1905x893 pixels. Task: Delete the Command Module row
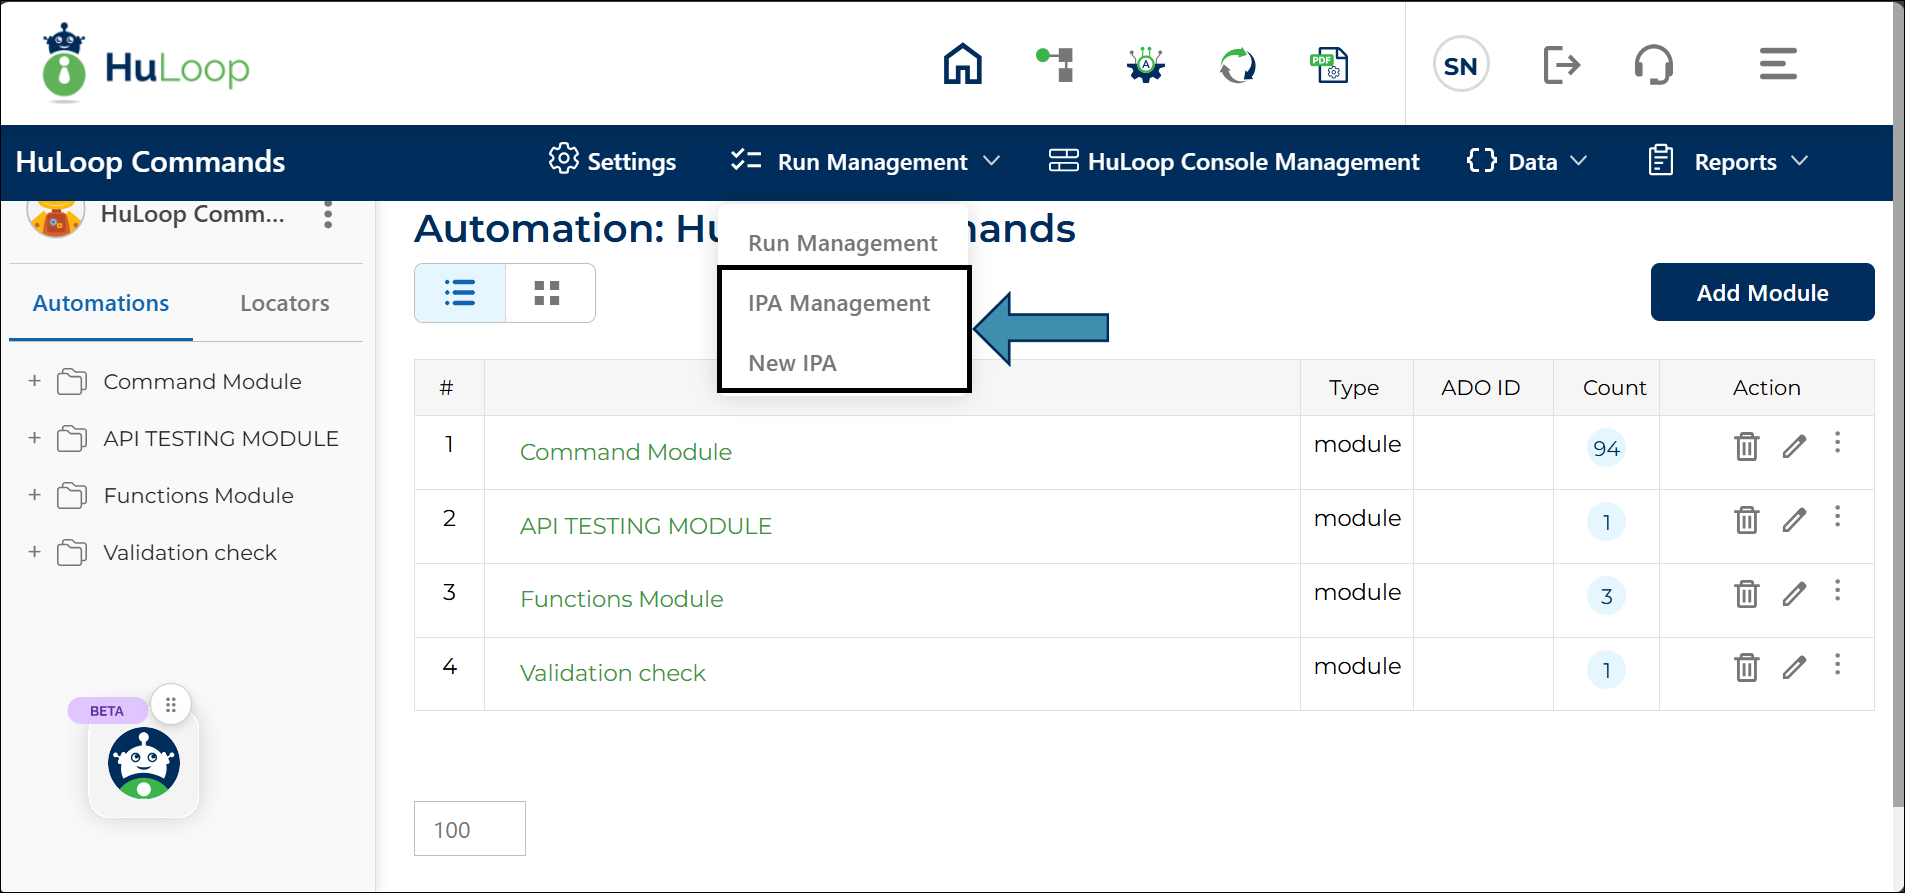click(x=1746, y=446)
